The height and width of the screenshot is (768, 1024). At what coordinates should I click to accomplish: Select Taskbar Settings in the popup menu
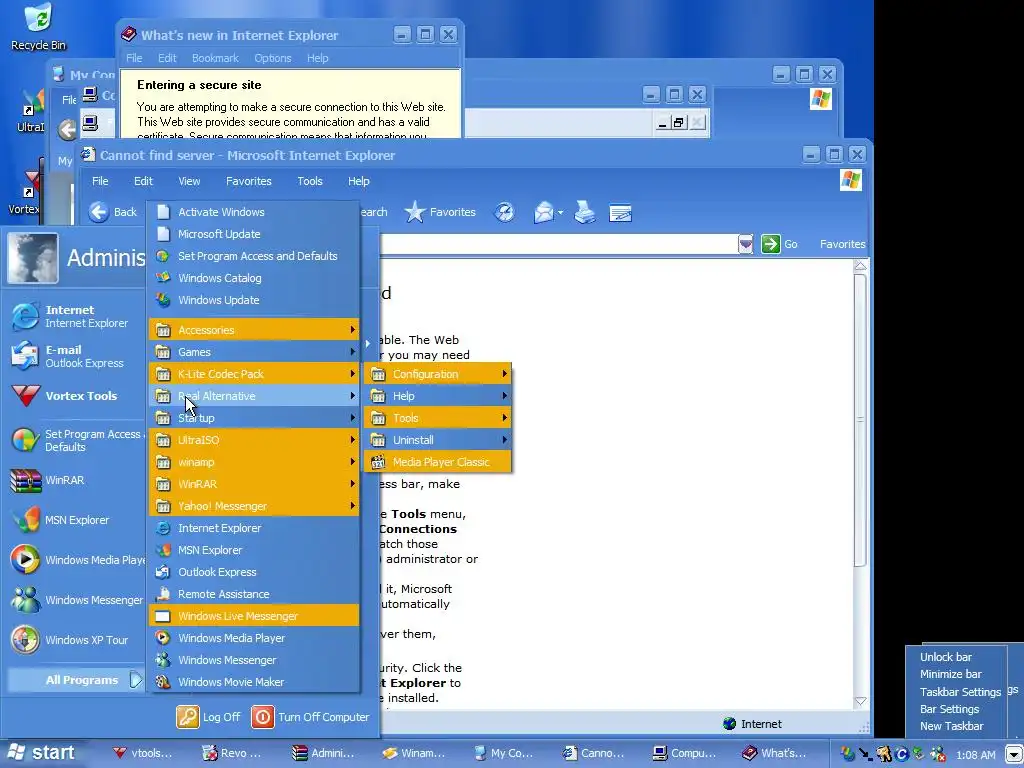click(960, 692)
